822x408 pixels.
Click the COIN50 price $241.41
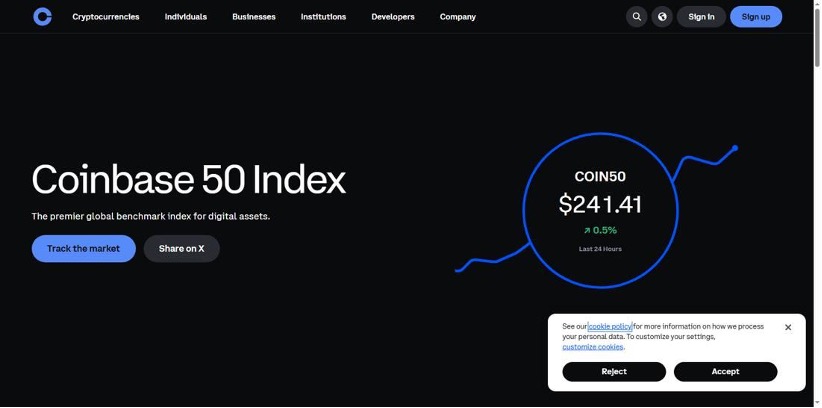[x=600, y=204]
